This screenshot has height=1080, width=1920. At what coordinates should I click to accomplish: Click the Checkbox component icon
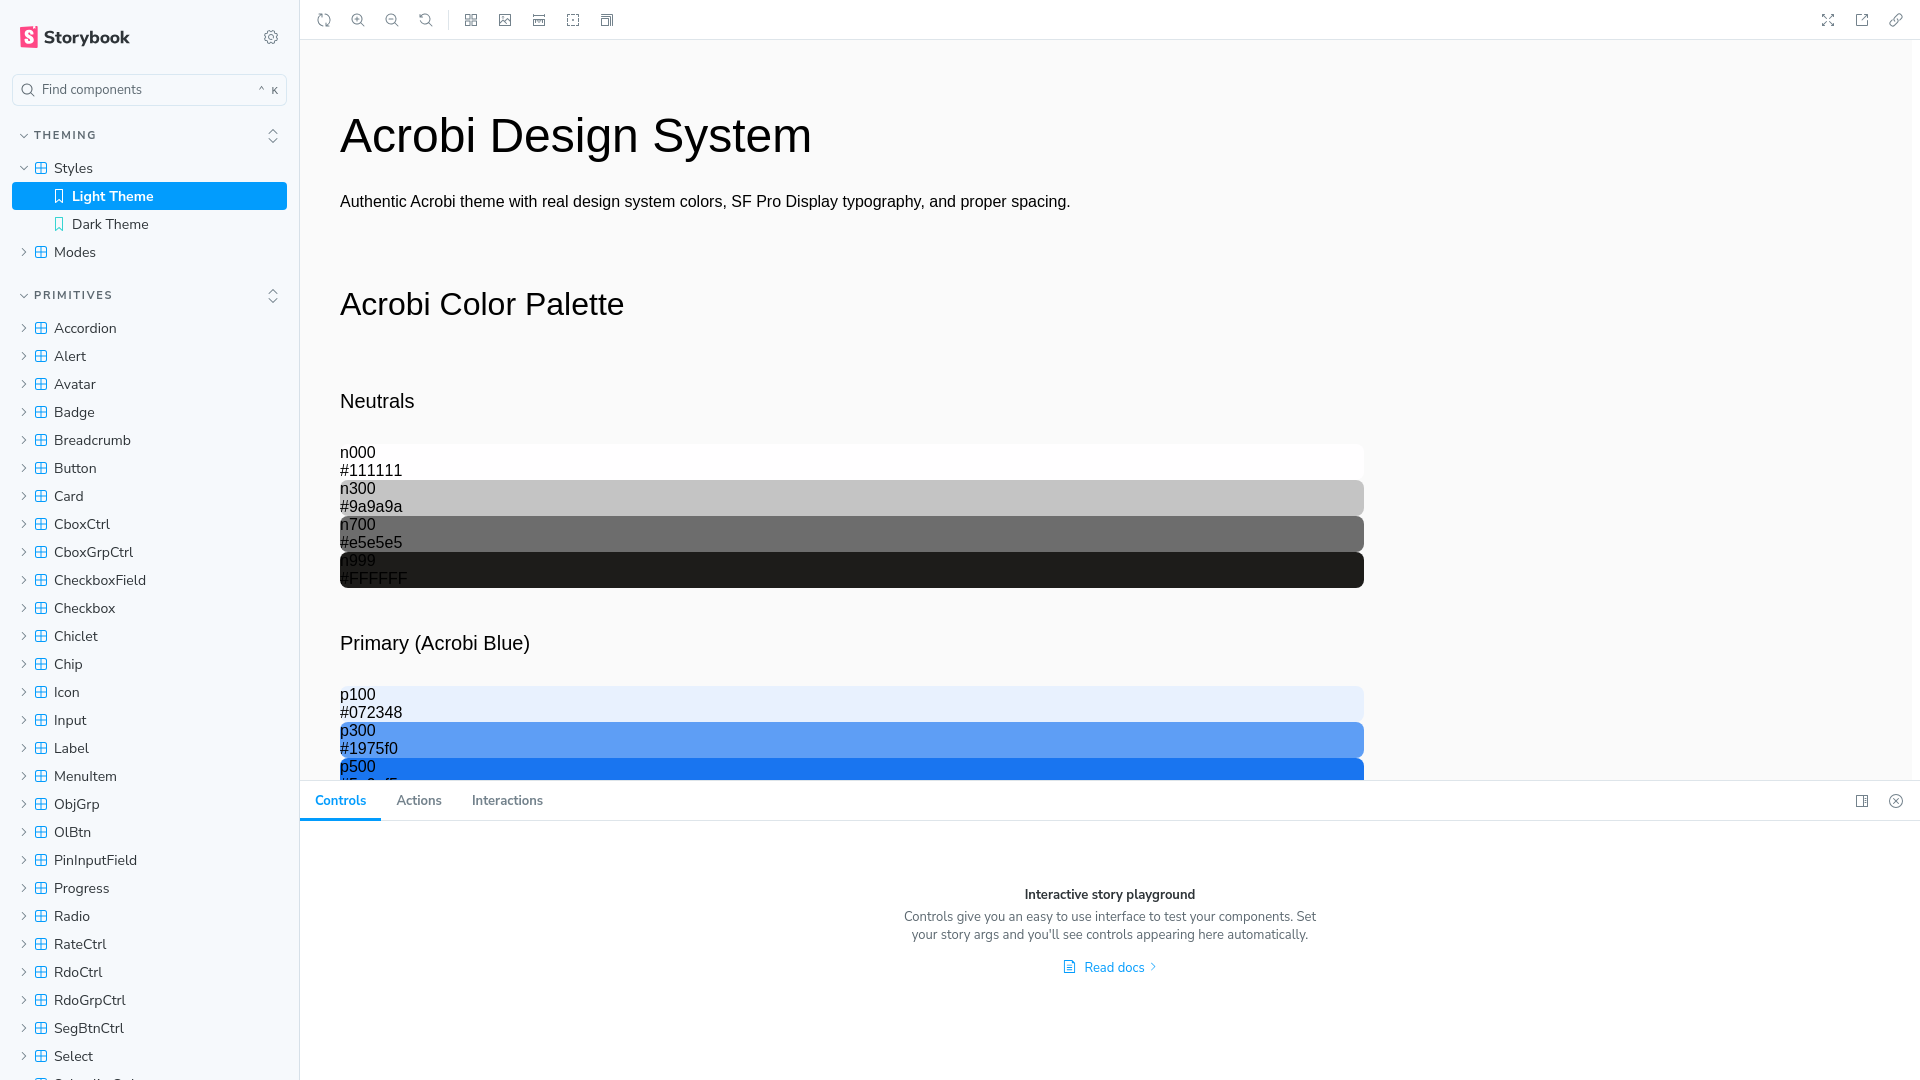click(41, 608)
